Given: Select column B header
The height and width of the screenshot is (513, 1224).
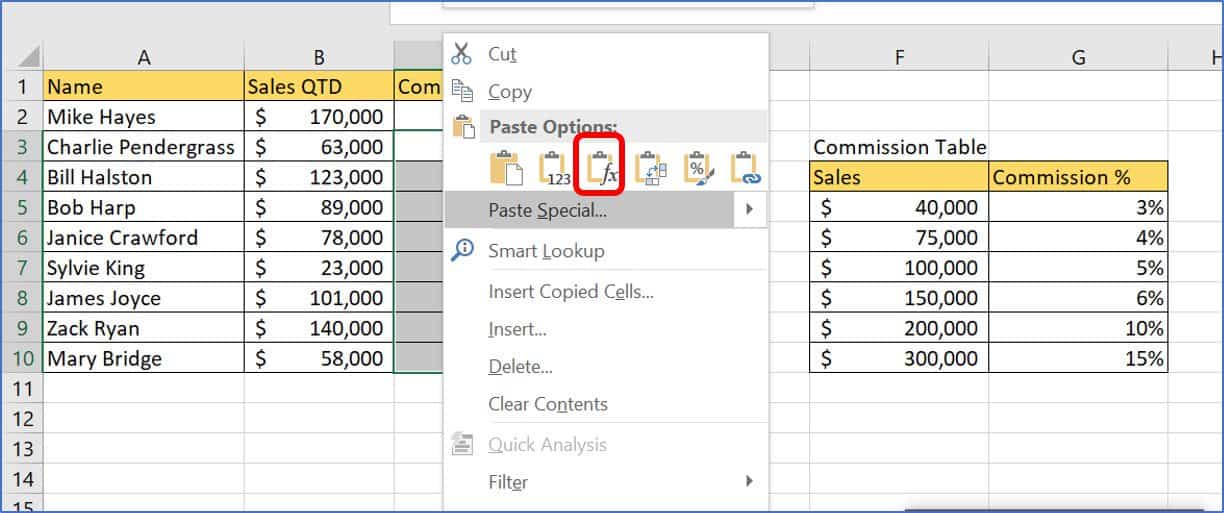Looking at the screenshot, I should [319, 58].
